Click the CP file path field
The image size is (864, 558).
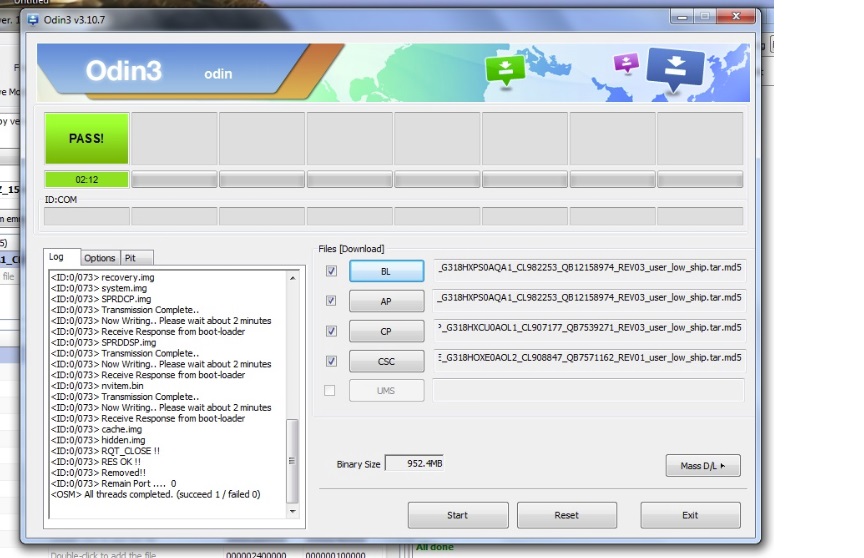(589, 330)
